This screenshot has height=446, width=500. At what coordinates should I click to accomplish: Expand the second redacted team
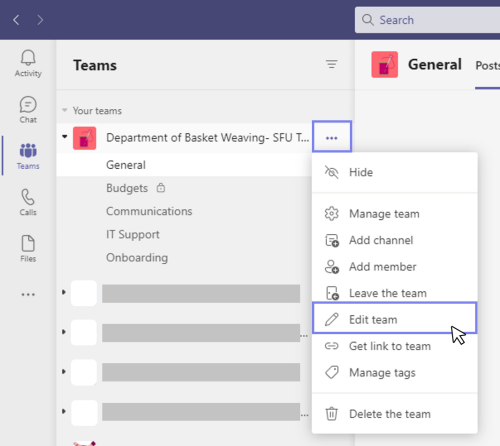click(64, 332)
